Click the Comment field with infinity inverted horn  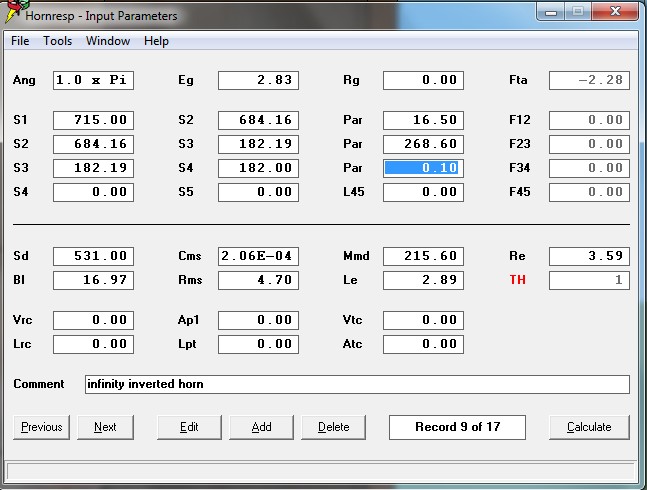click(x=357, y=384)
